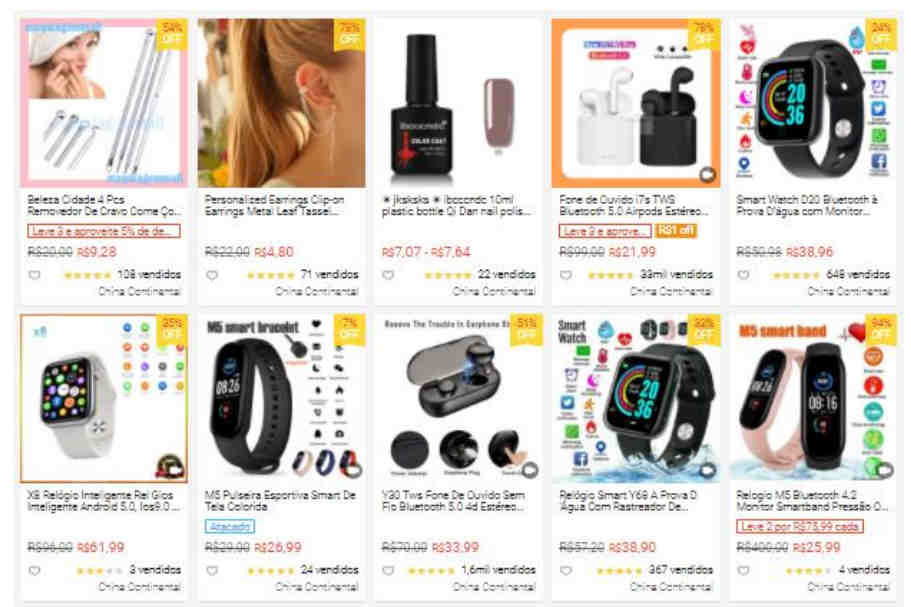Click the Atacado tag on M5 Pulseira
This screenshot has height=607, width=911.
229,526
